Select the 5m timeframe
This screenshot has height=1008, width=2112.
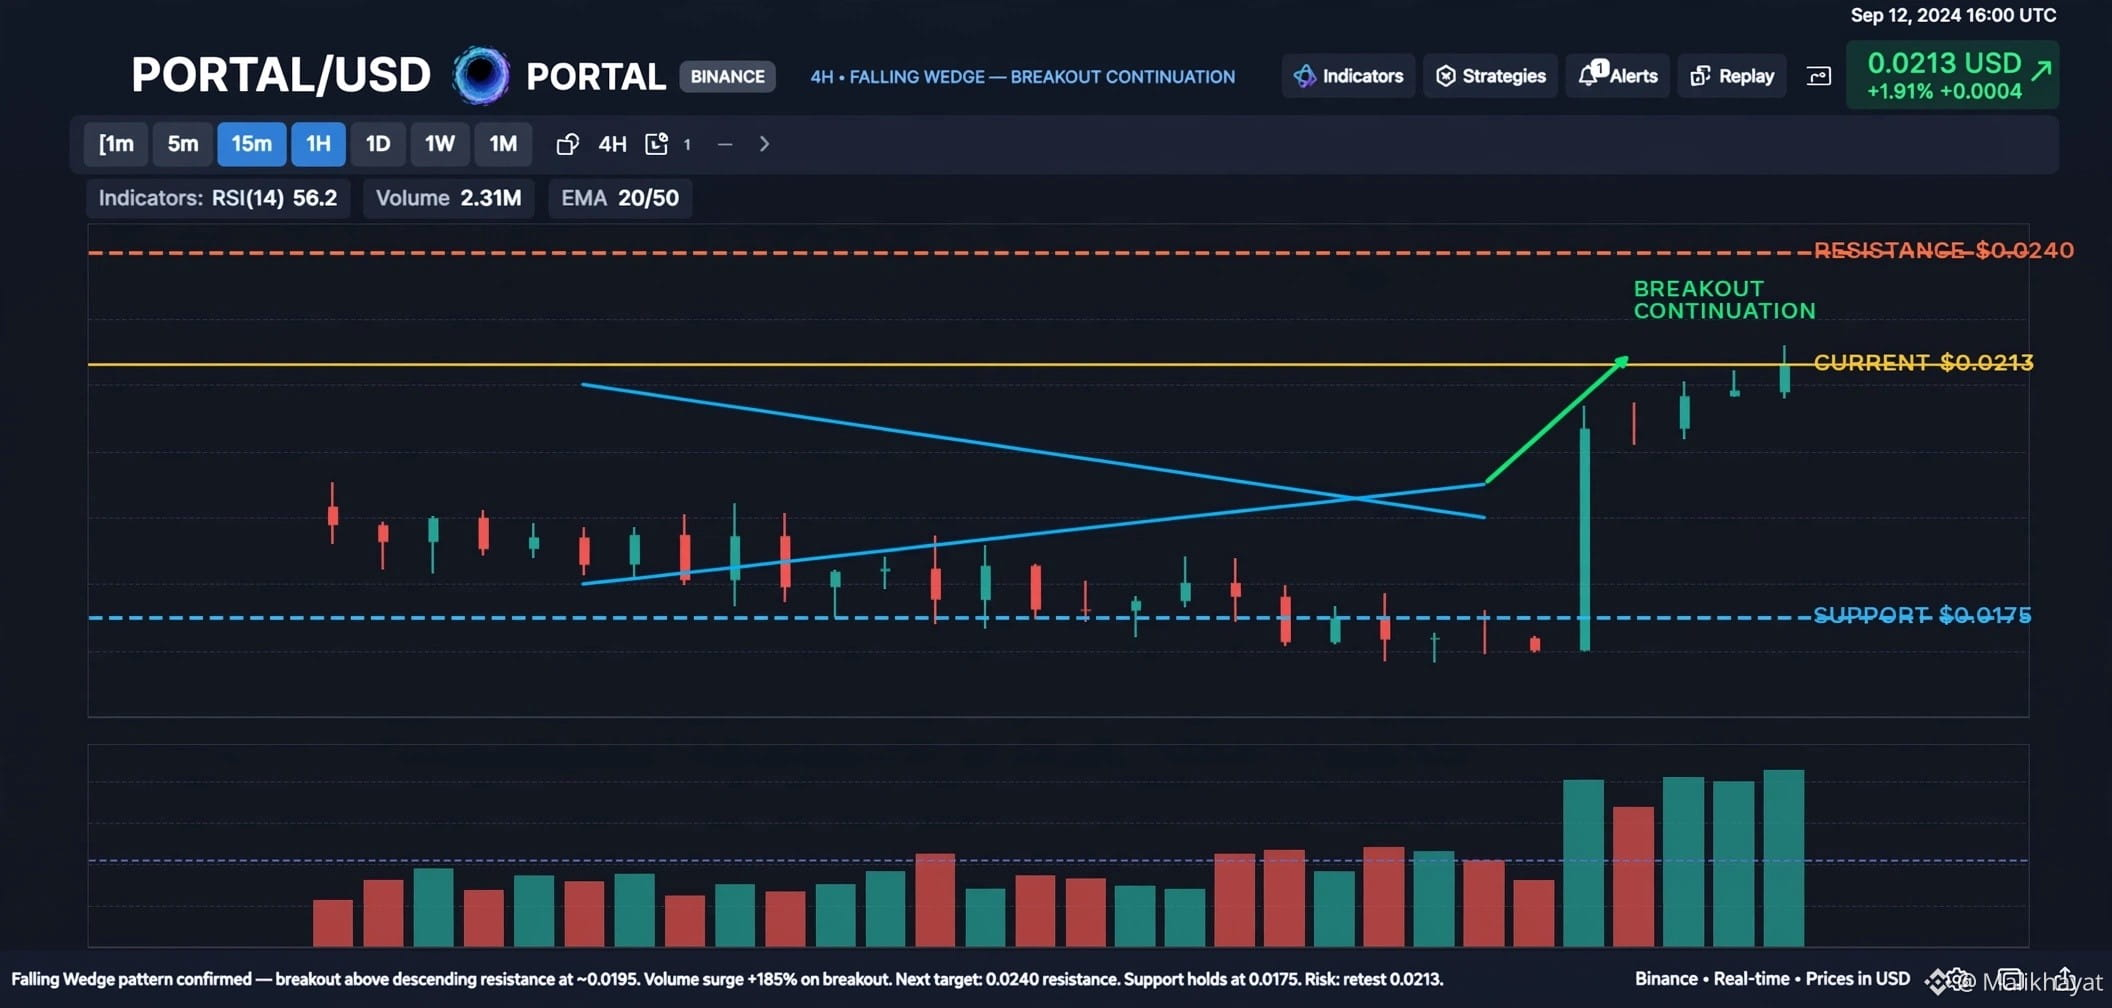click(183, 144)
